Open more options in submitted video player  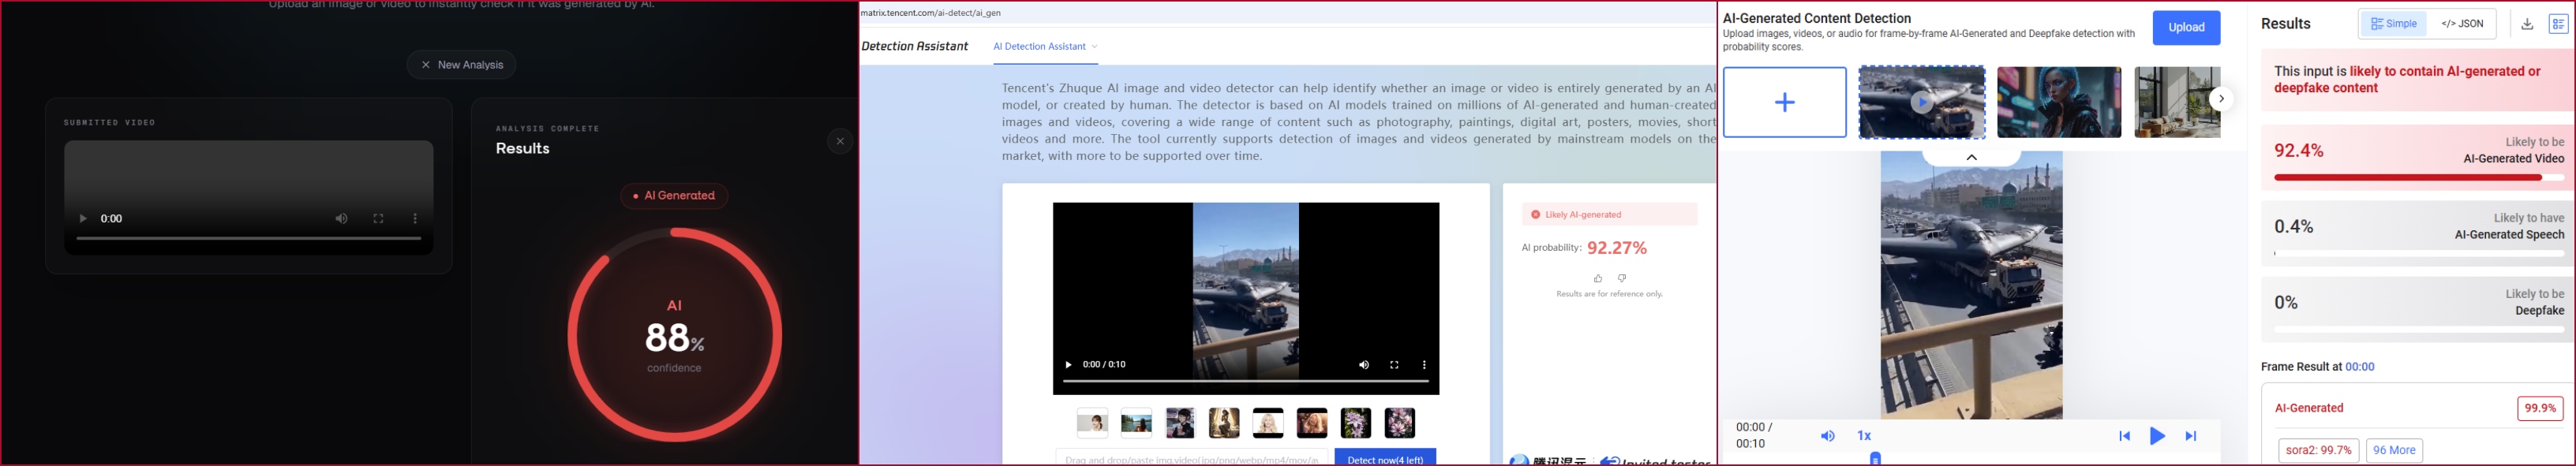(x=415, y=219)
